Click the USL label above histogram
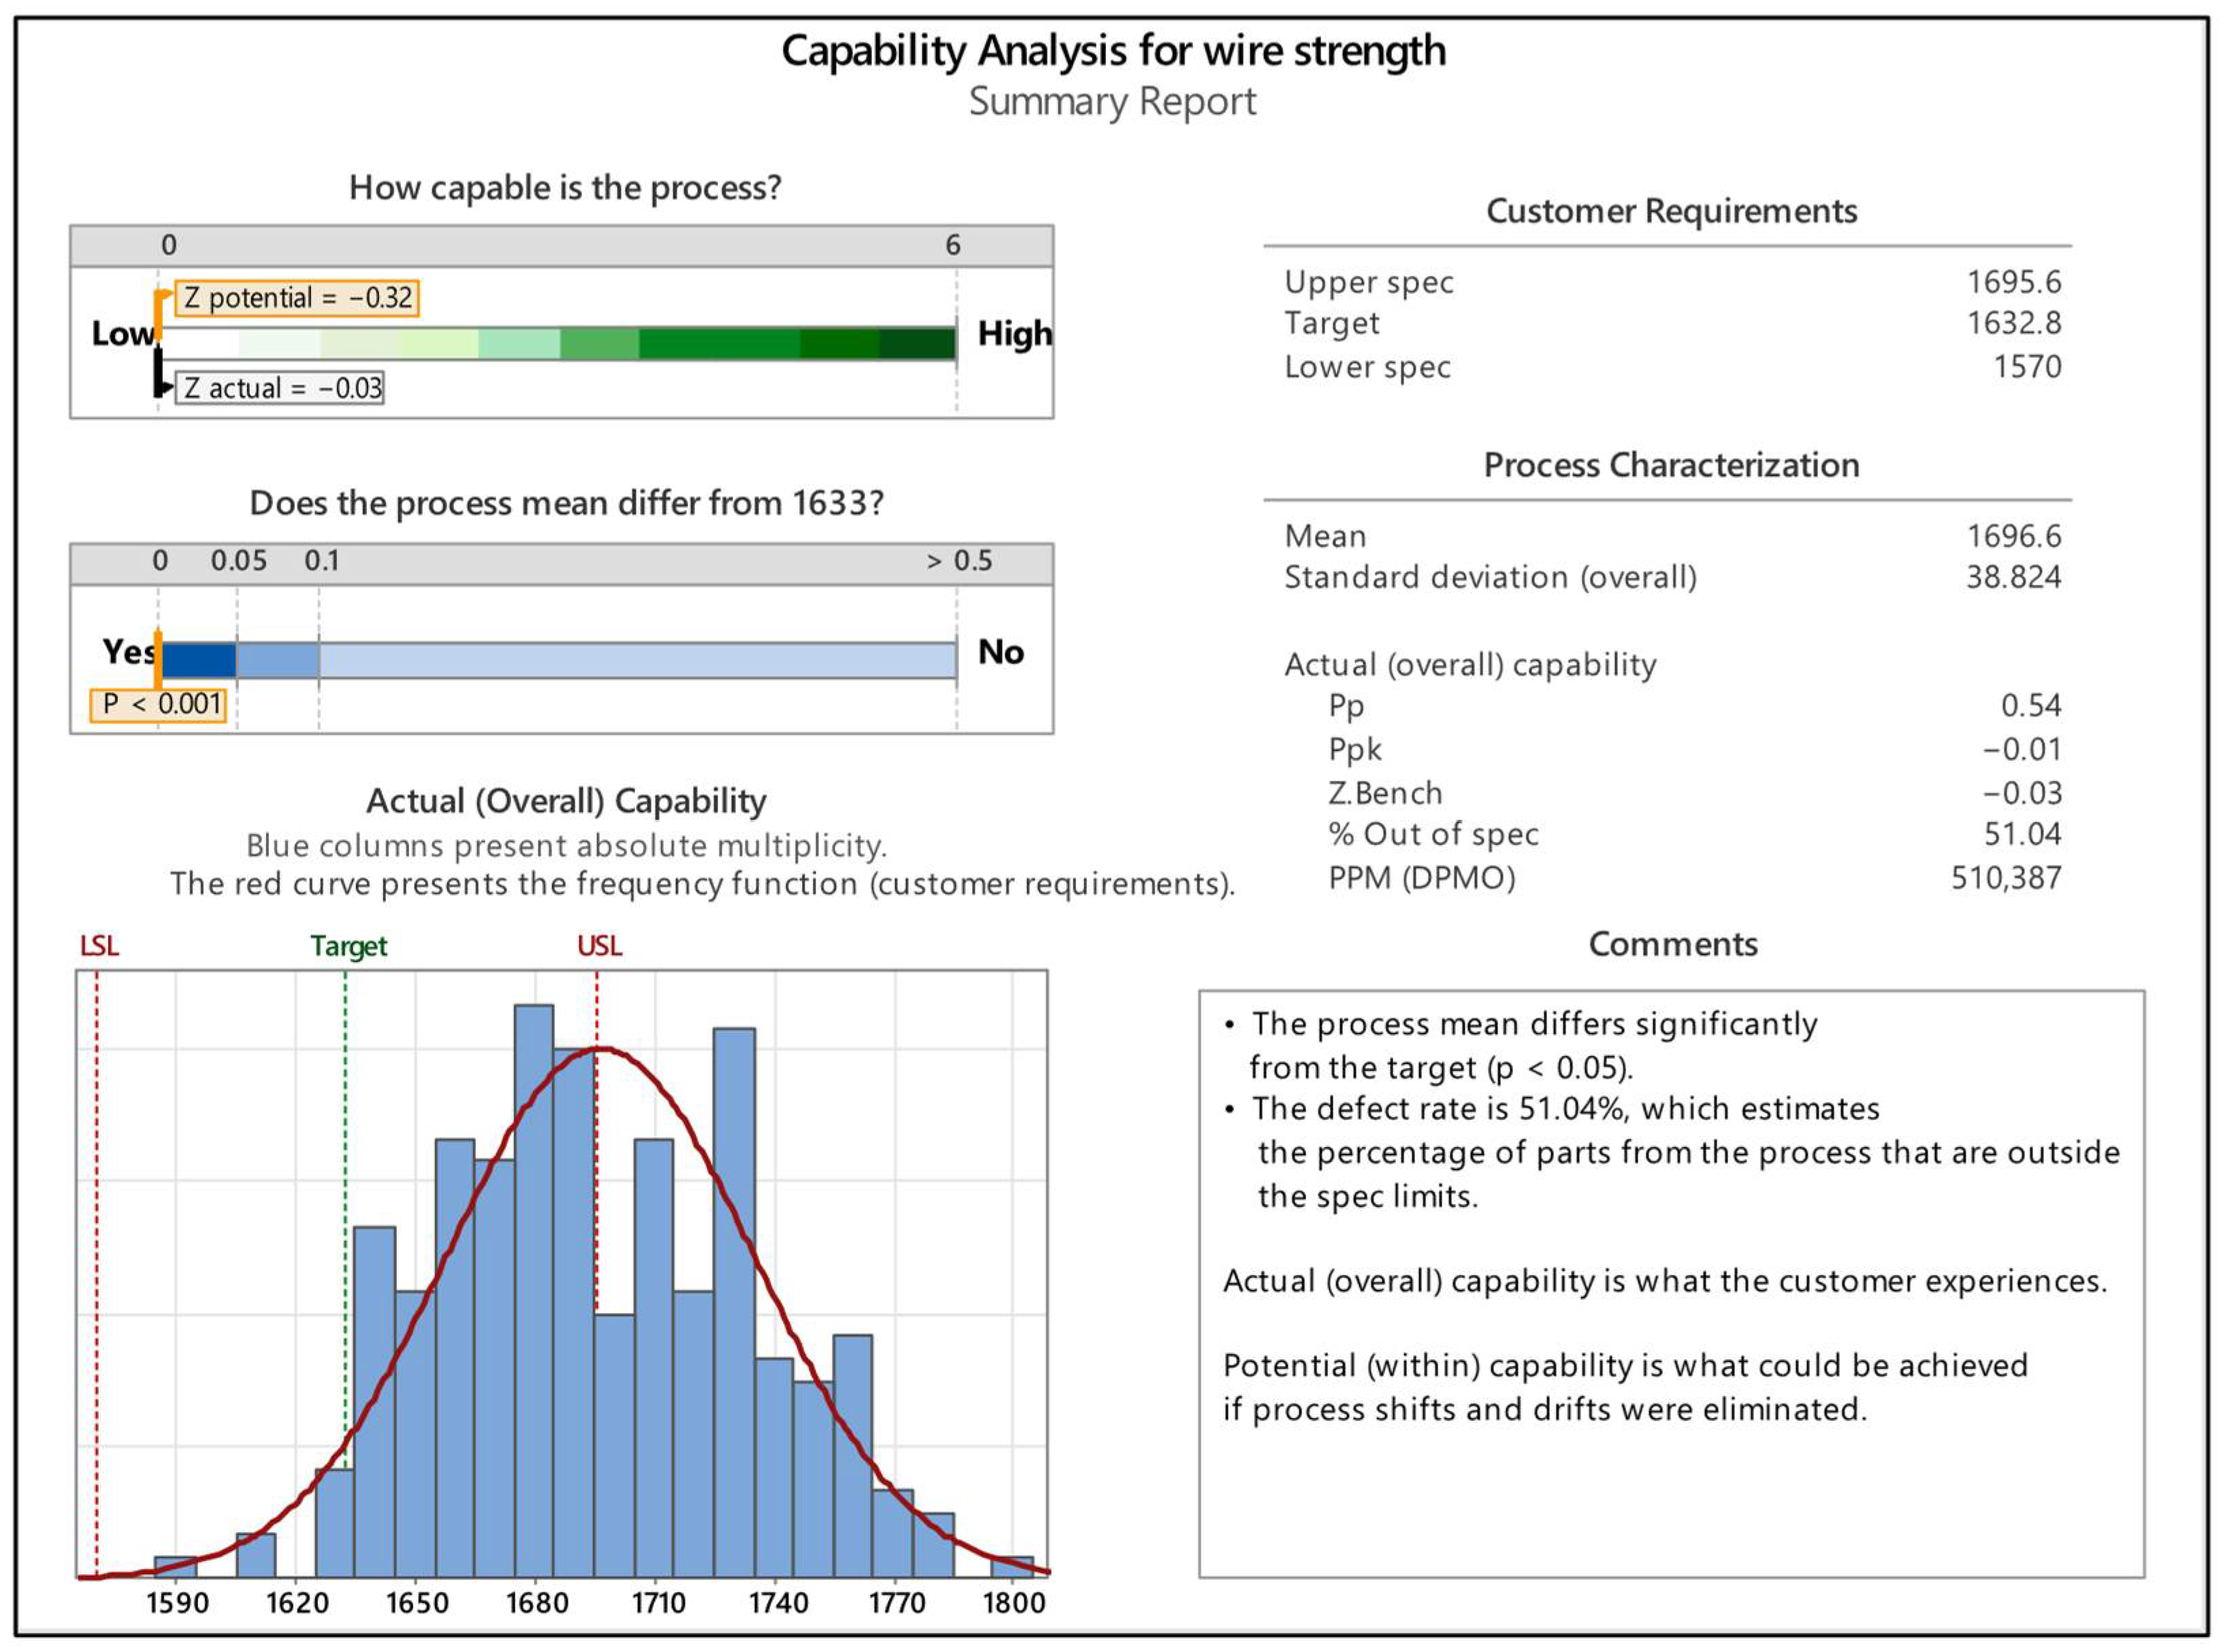Screen dimensions: 2225x1652 tap(599, 946)
